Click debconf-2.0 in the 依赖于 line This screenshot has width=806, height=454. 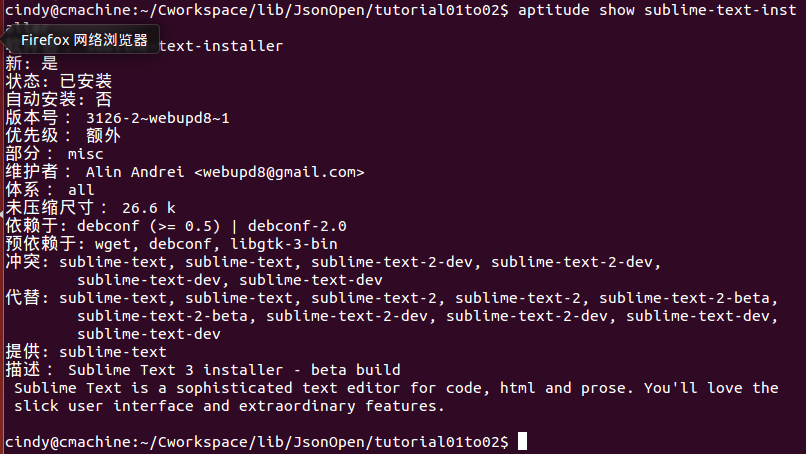click(x=297, y=226)
